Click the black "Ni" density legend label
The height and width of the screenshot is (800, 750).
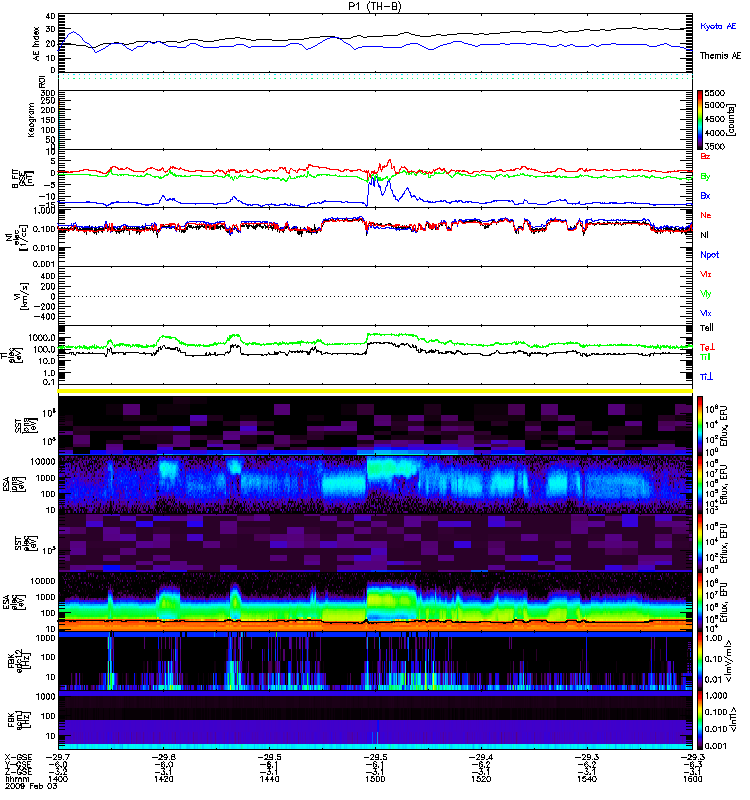point(704,235)
